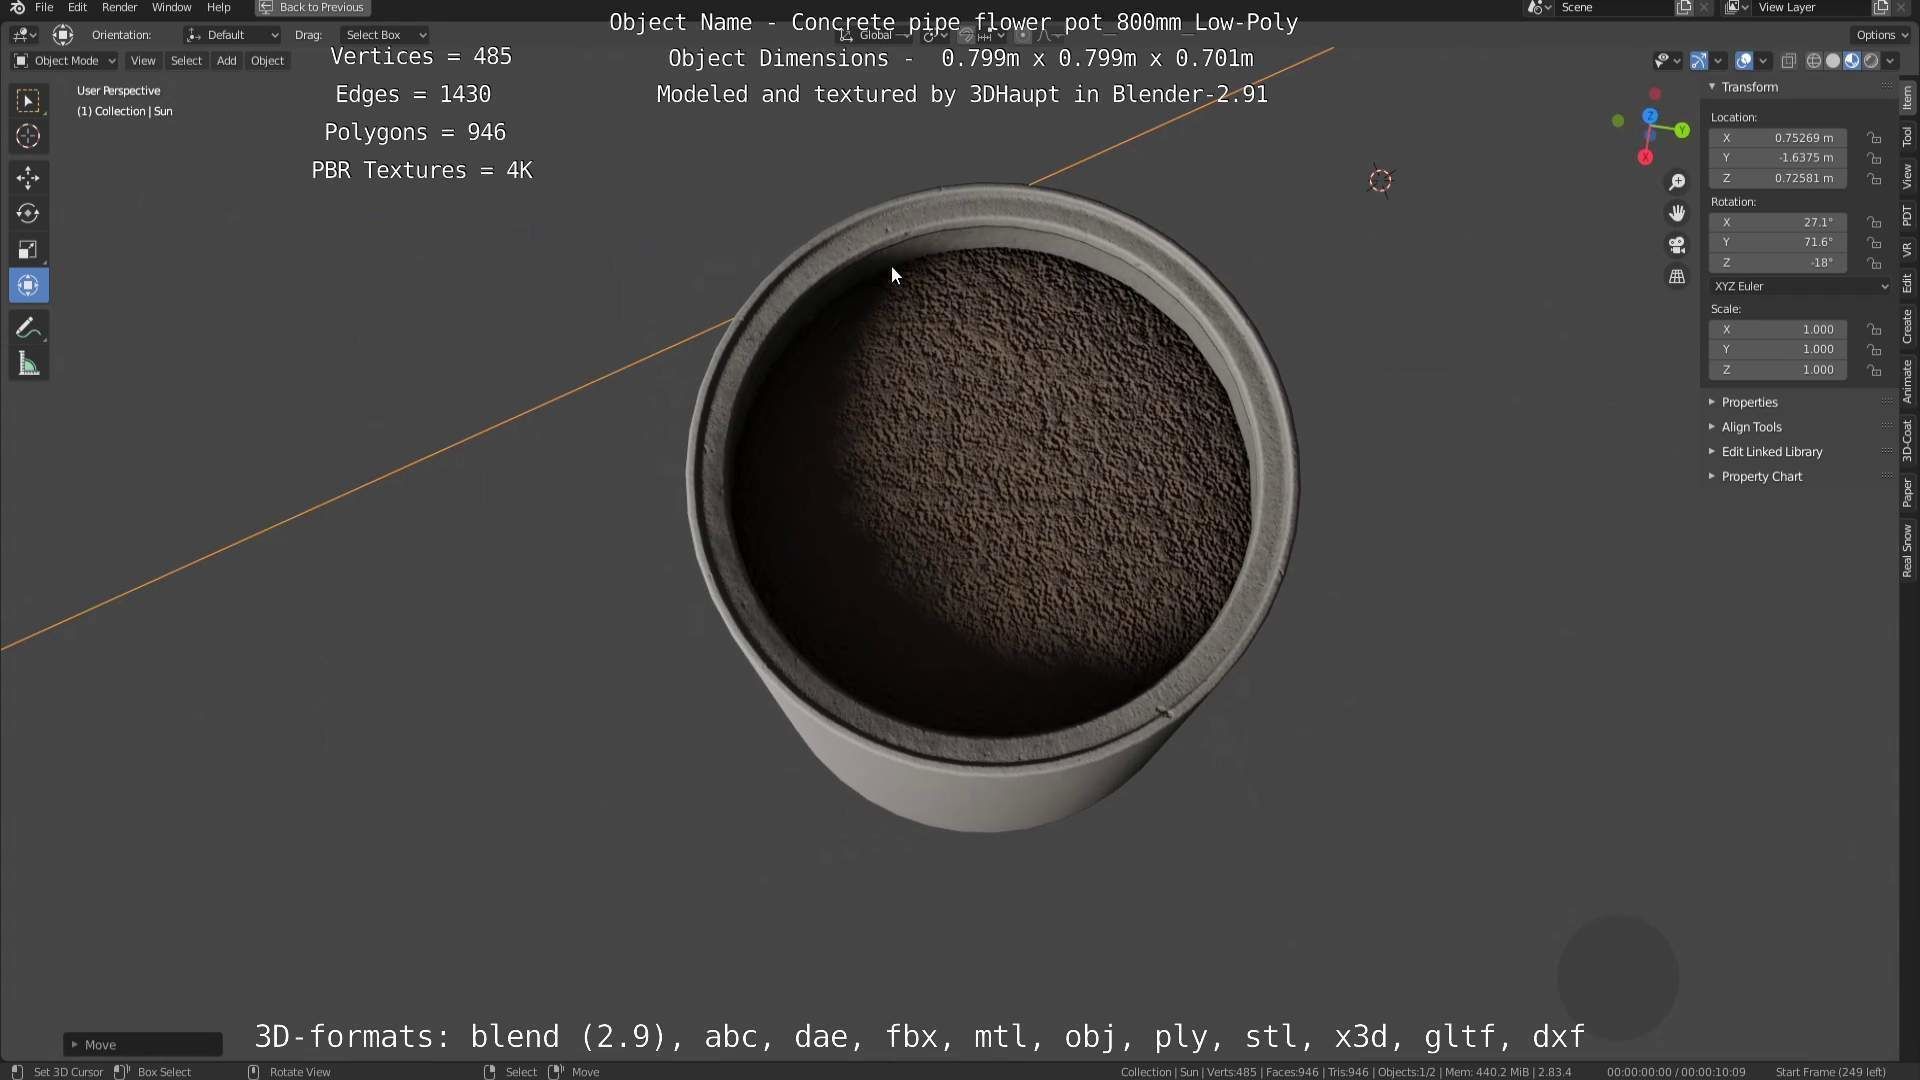Image resolution: width=1920 pixels, height=1080 pixels.
Task: Select the Move tool in toolbar
Action: [x=28, y=178]
